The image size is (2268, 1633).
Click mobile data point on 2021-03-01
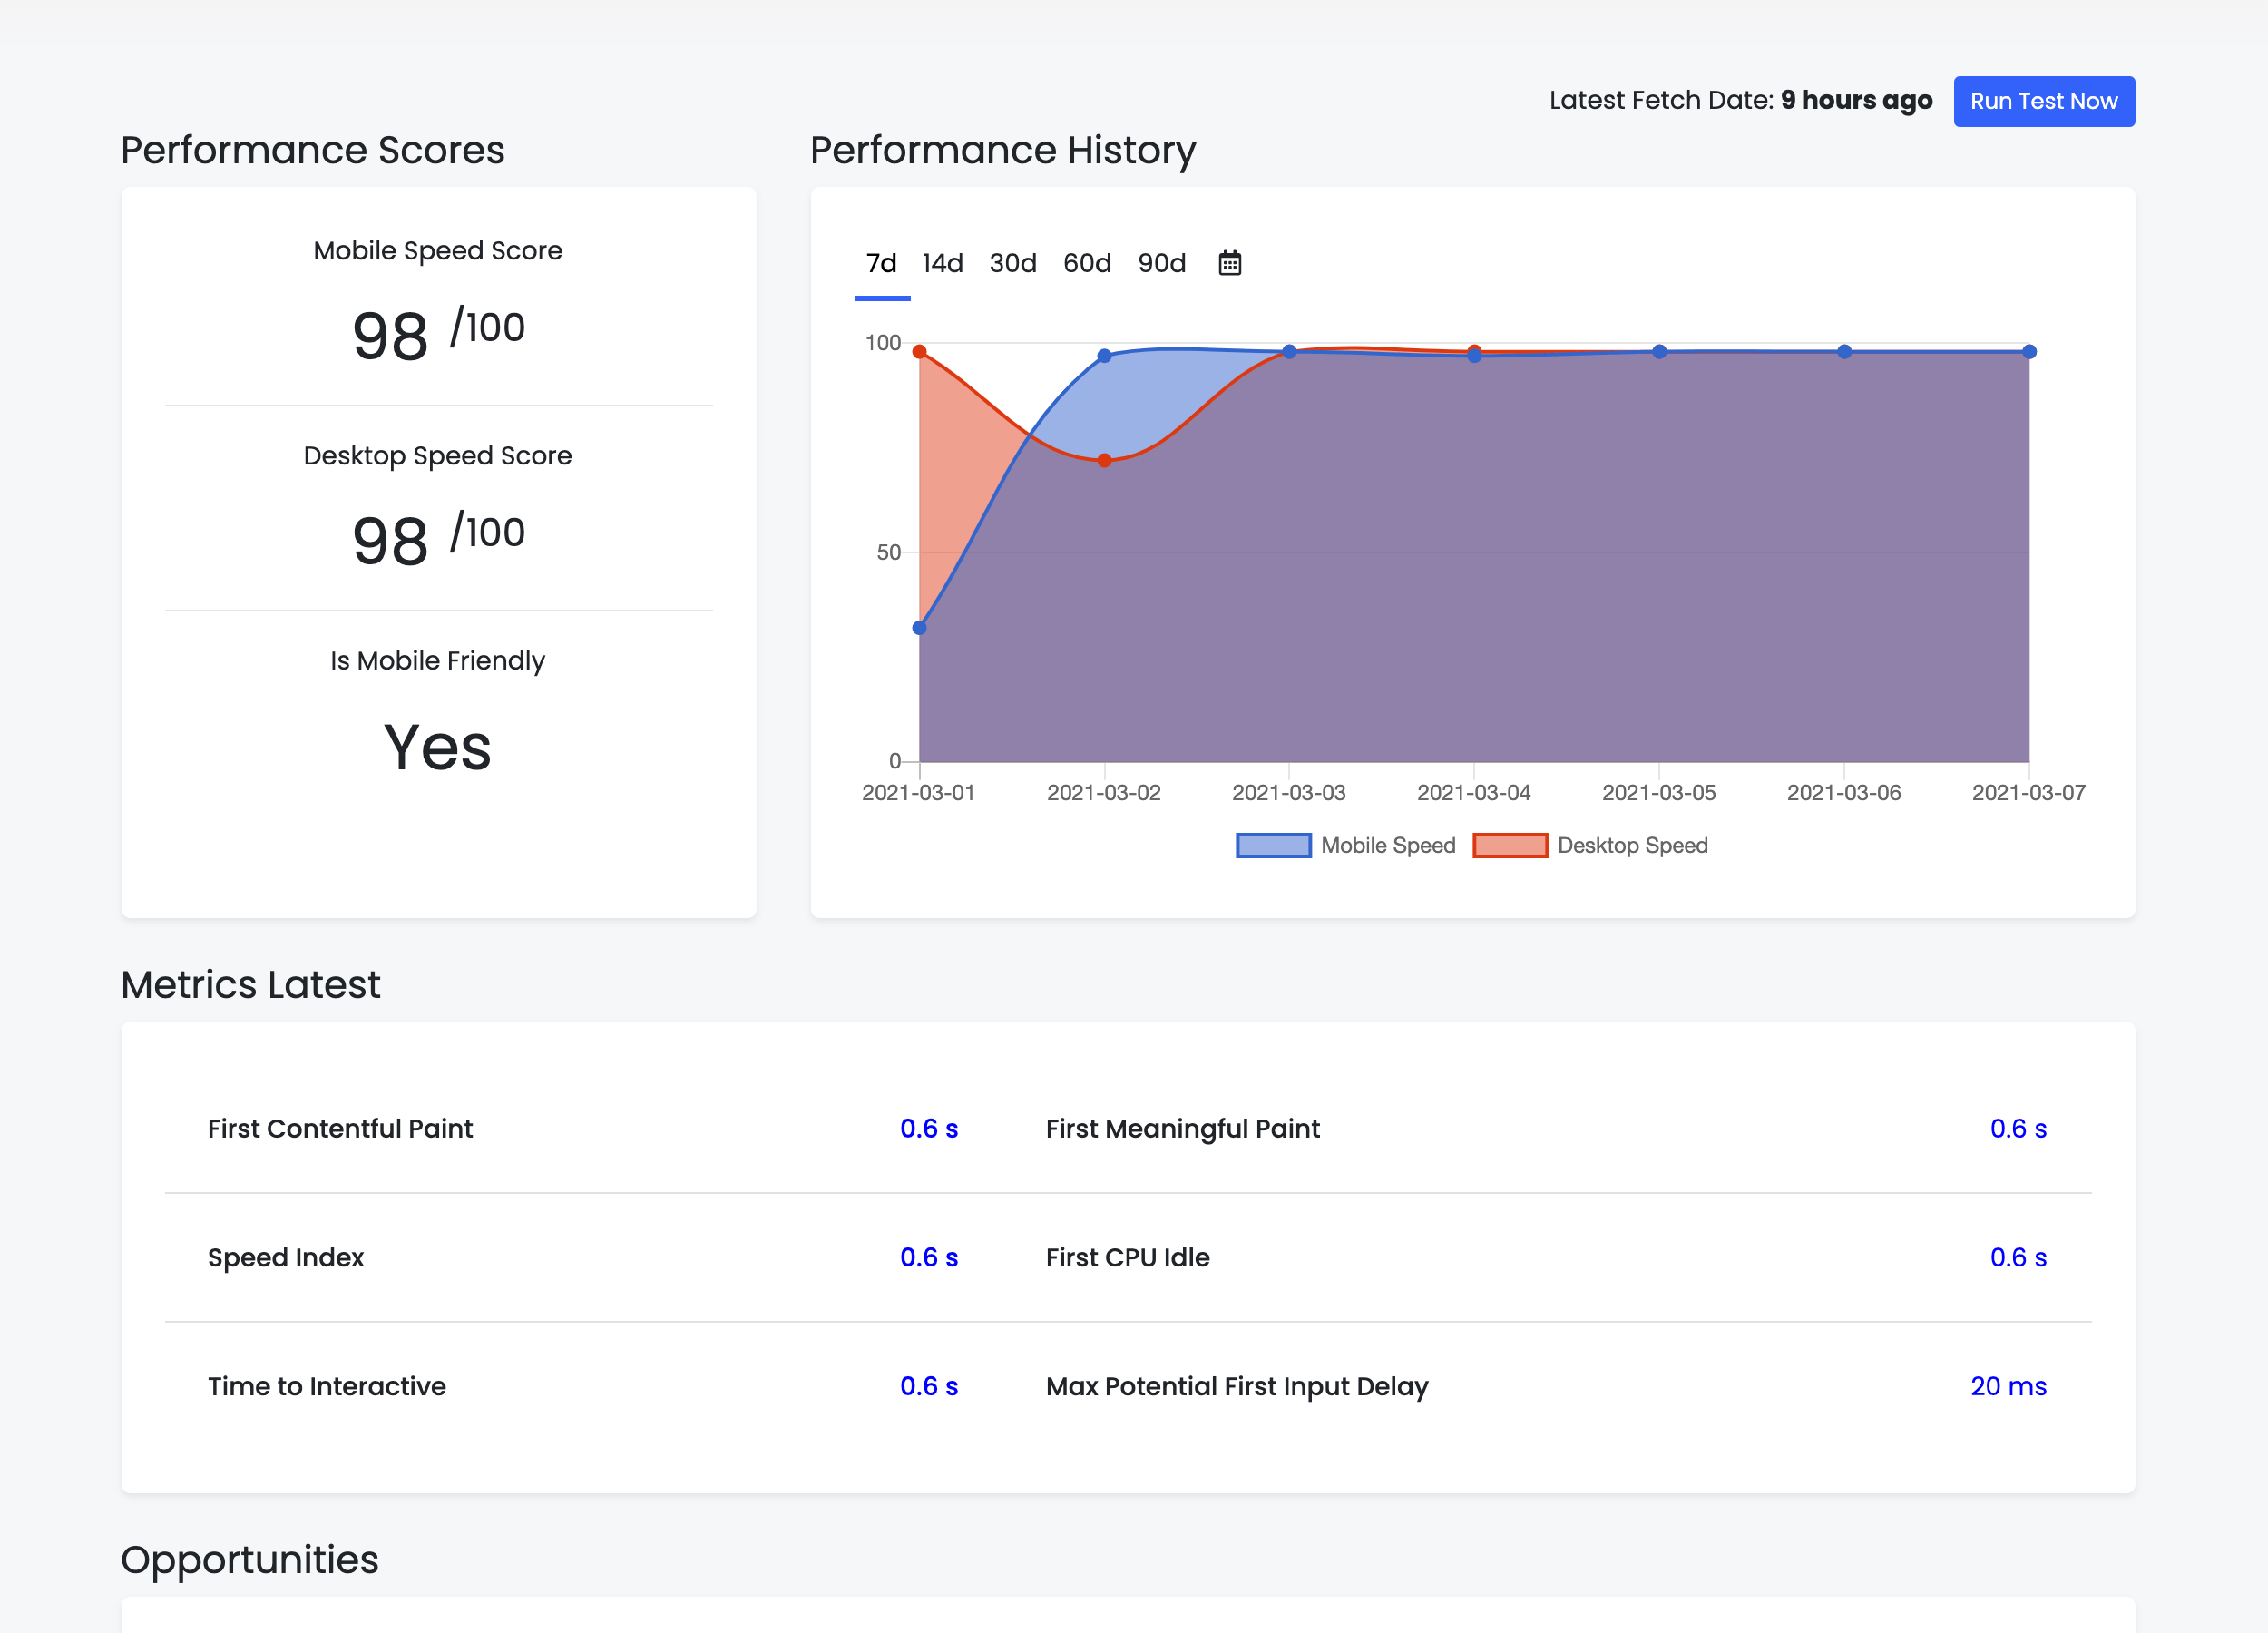coord(920,628)
